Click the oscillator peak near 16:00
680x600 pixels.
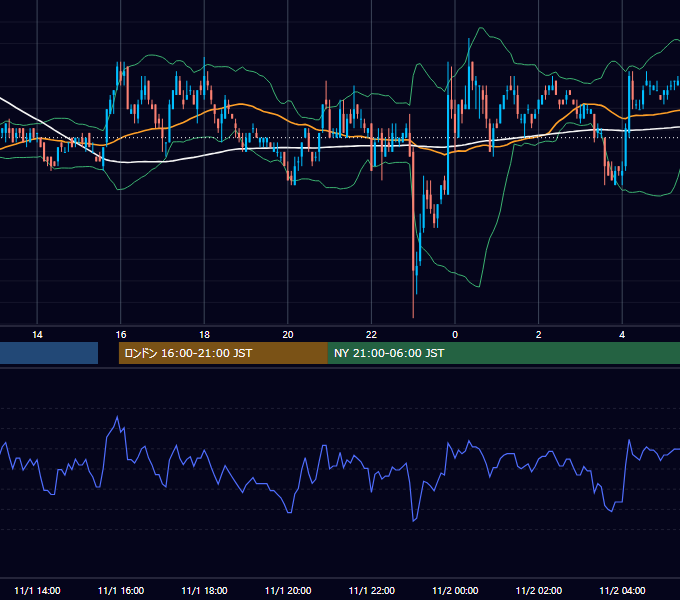tap(117, 417)
